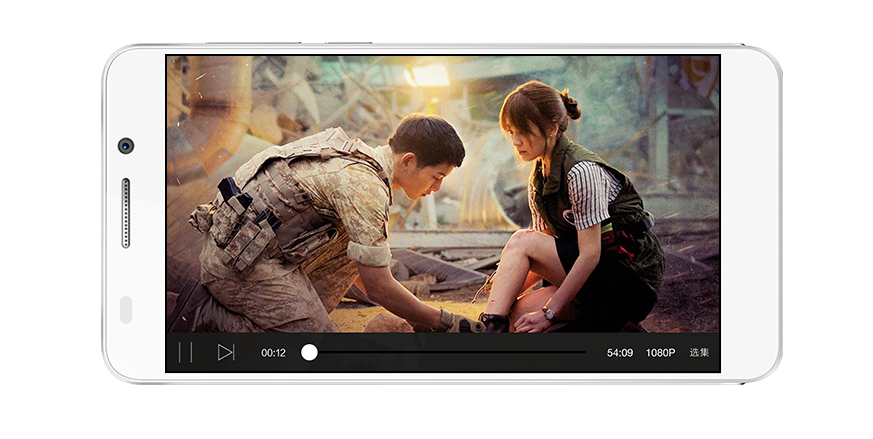Tap the phone's front camera lens
This screenshot has width=873, height=439.
tap(126, 146)
